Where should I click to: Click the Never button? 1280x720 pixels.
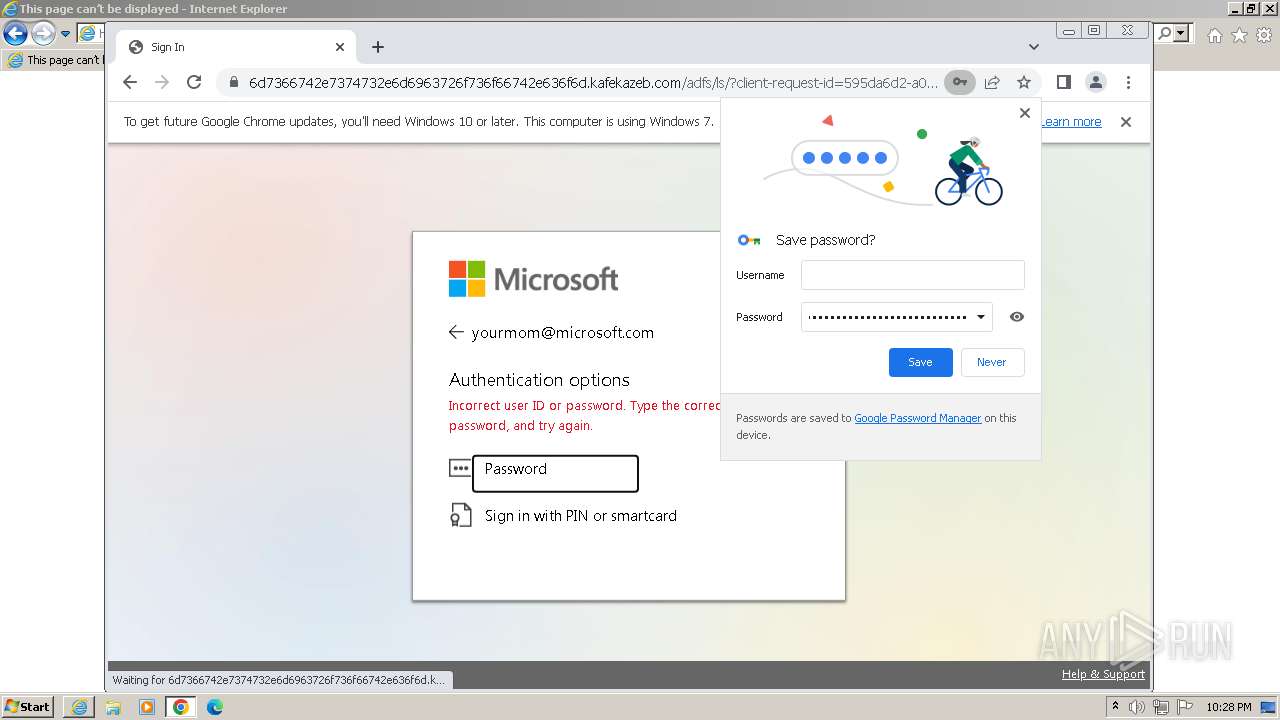tap(992, 362)
